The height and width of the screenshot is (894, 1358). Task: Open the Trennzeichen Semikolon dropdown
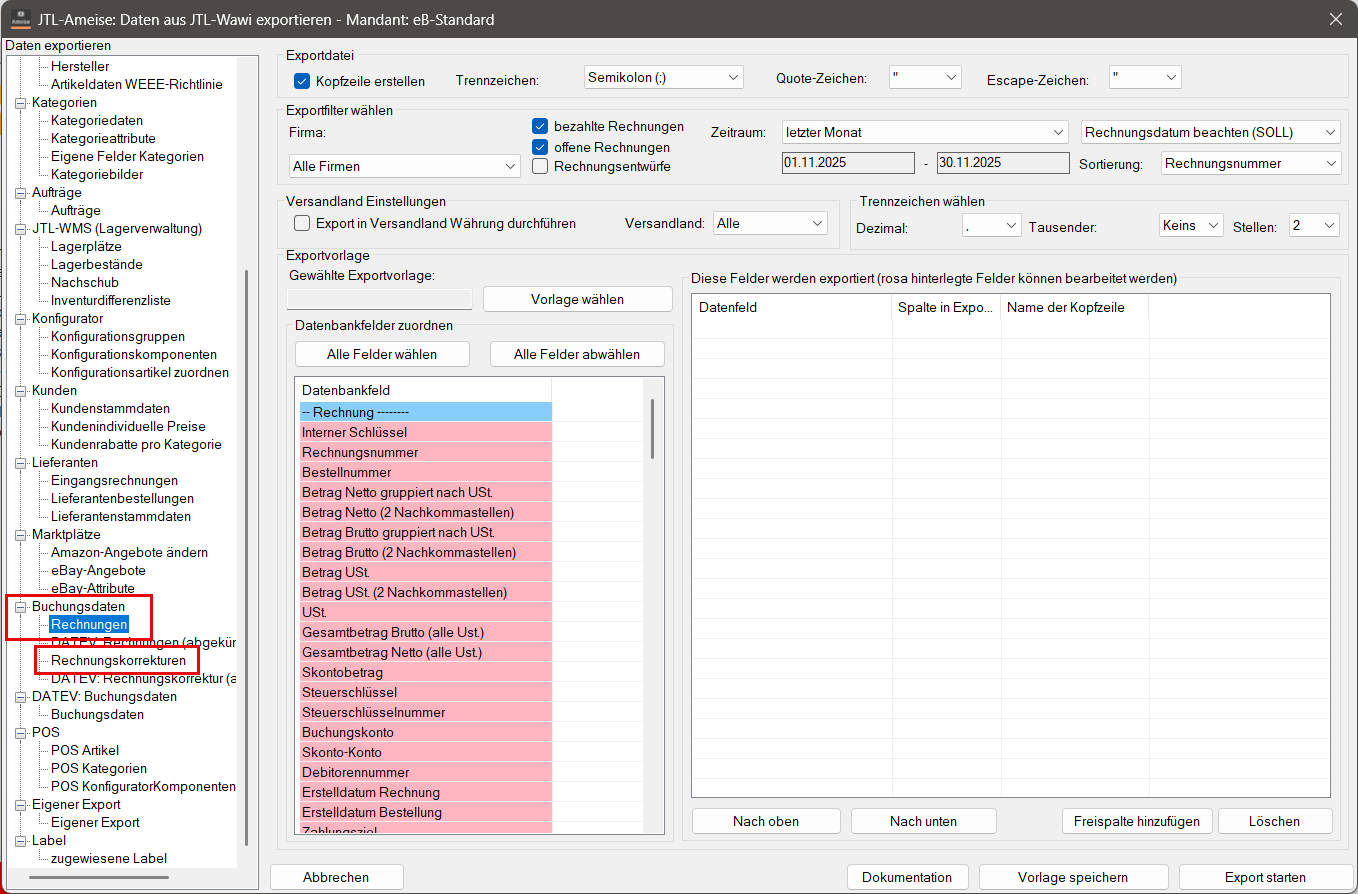[x=664, y=77]
